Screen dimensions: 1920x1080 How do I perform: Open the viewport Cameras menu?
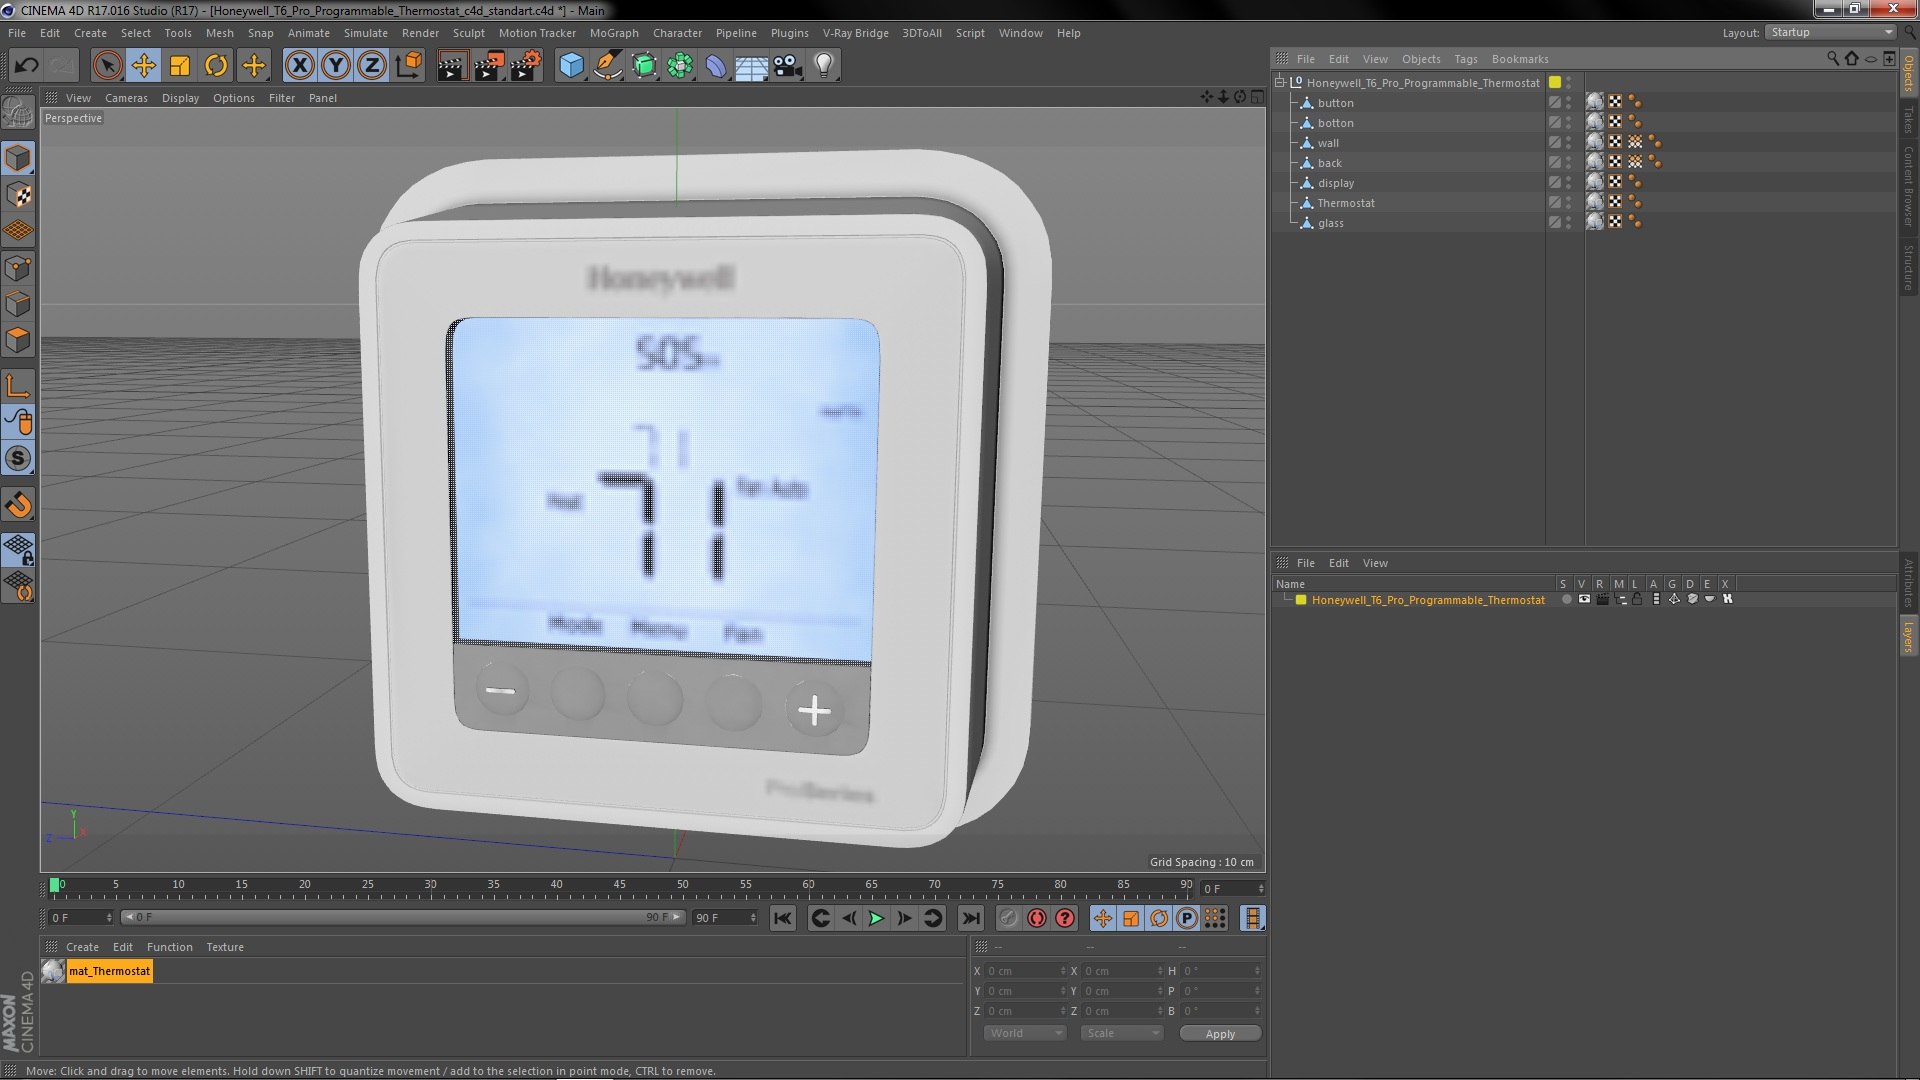(x=126, y=98)
